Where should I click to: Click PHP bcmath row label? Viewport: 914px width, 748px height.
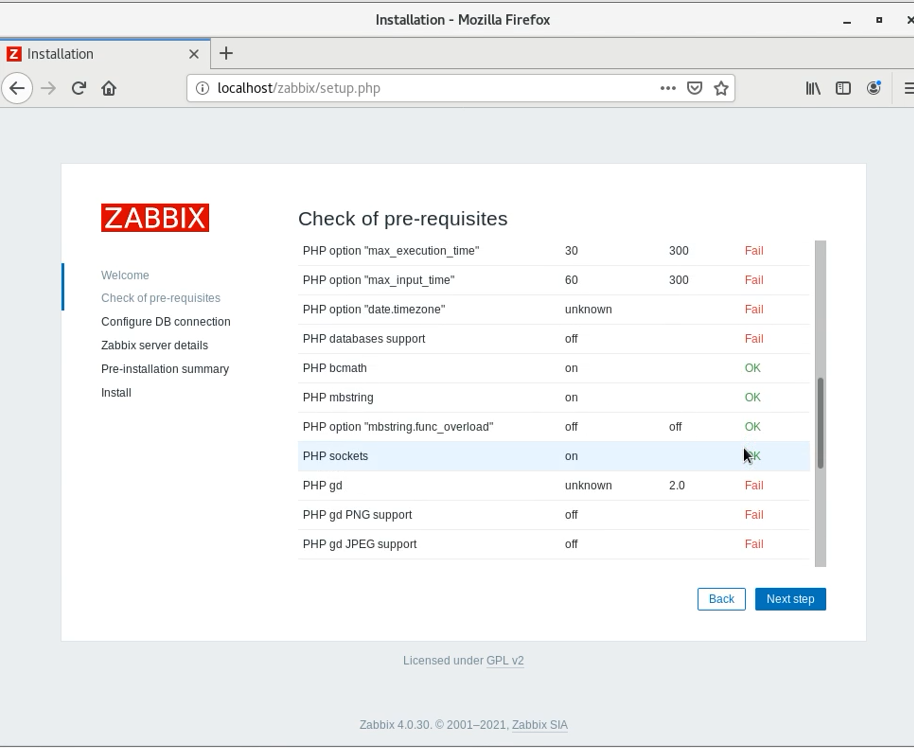point(335,368)
